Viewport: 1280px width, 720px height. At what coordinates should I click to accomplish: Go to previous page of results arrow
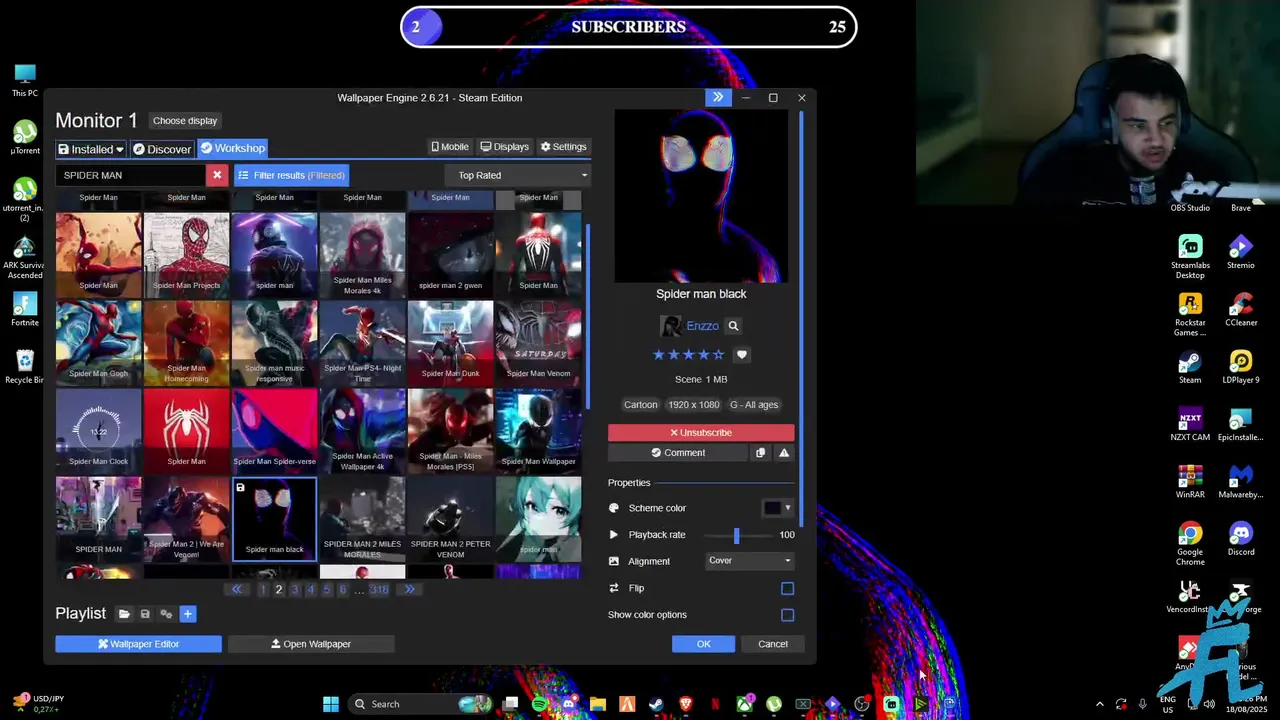[x=237, y=590]
